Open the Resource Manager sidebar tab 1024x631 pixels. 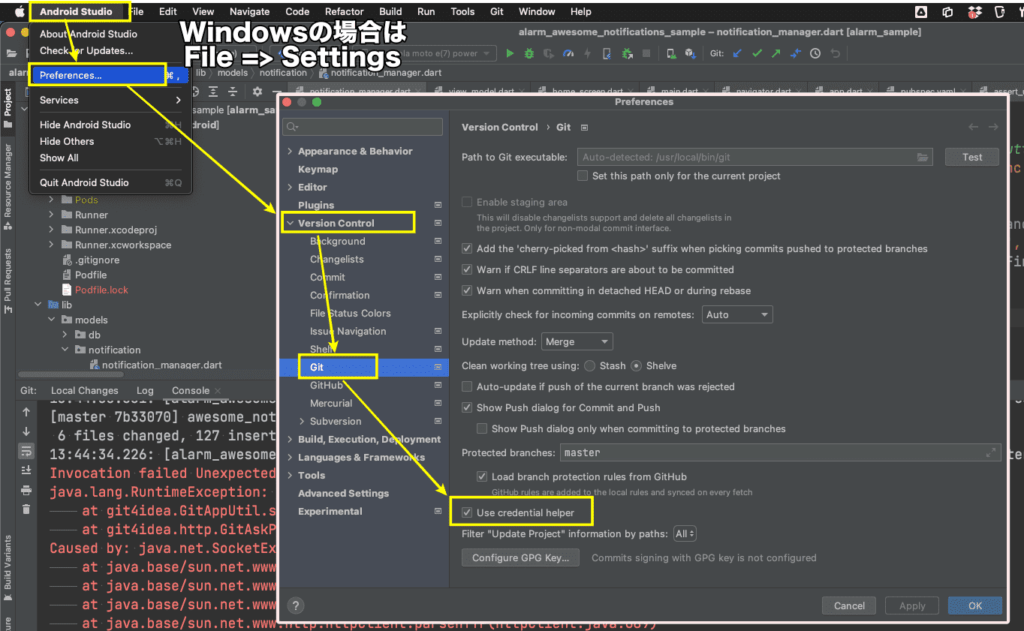(x=8, y=186)
